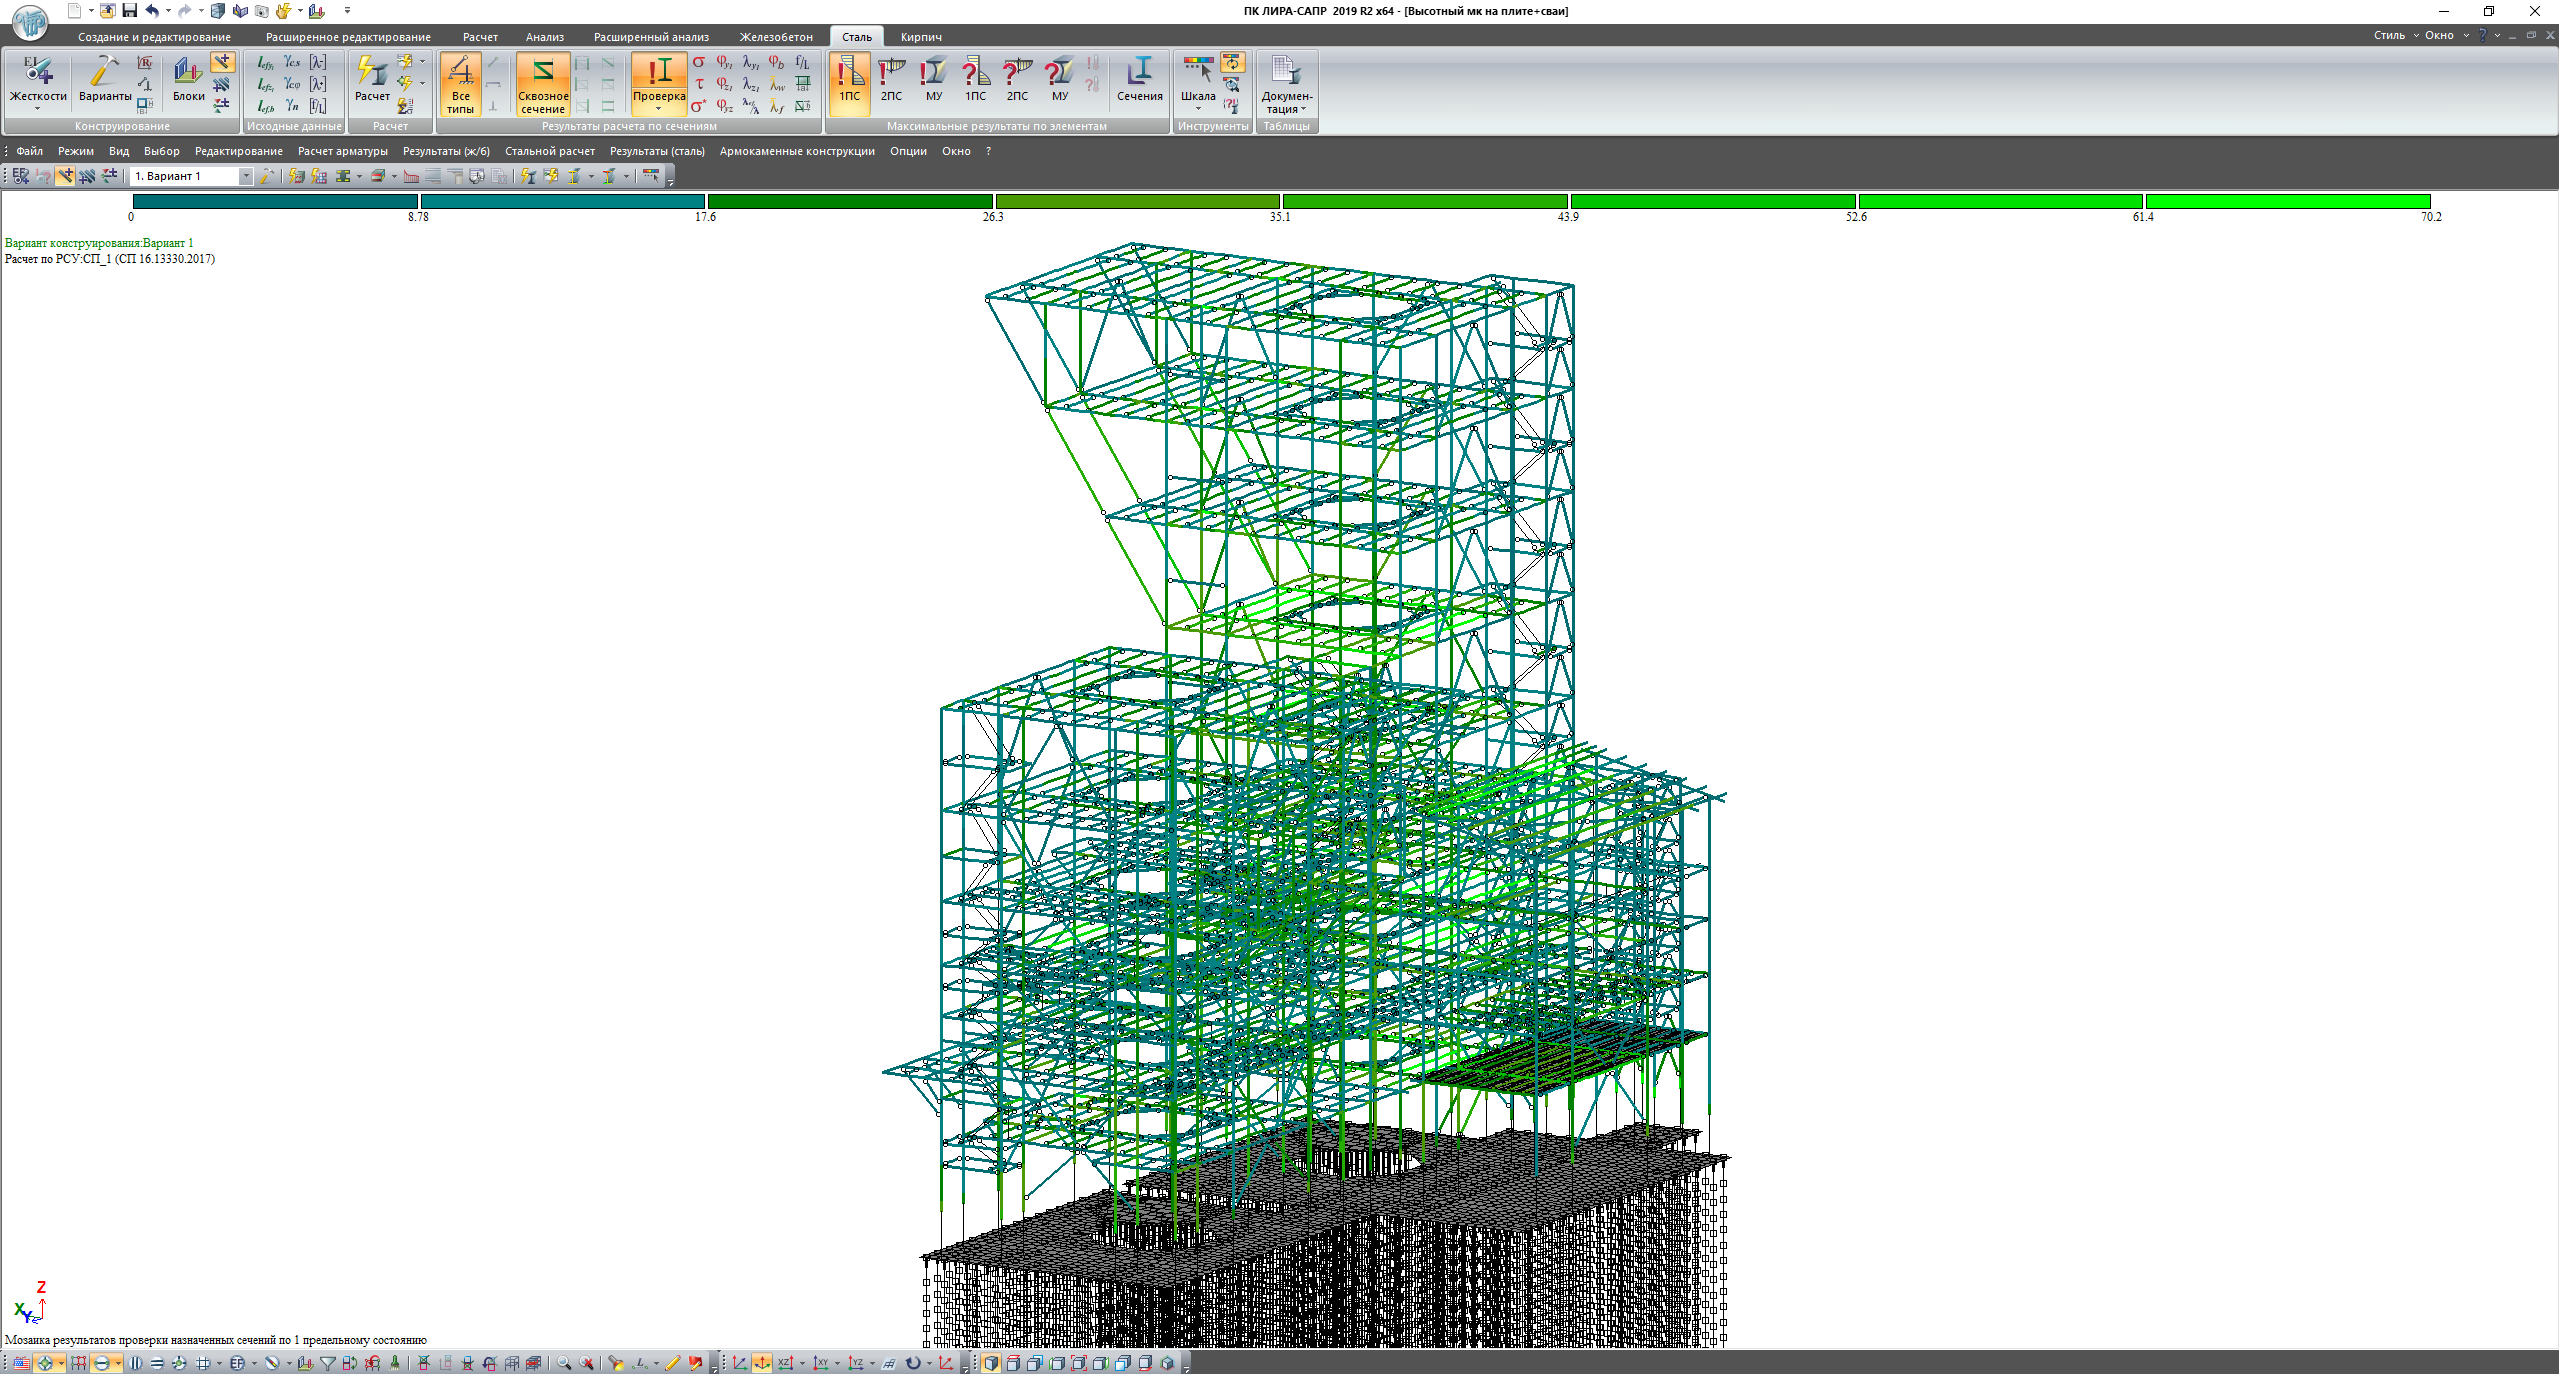Open the Стальной расчет menu
This screenshot has width=2559, height=1374.
coord(549,151)
